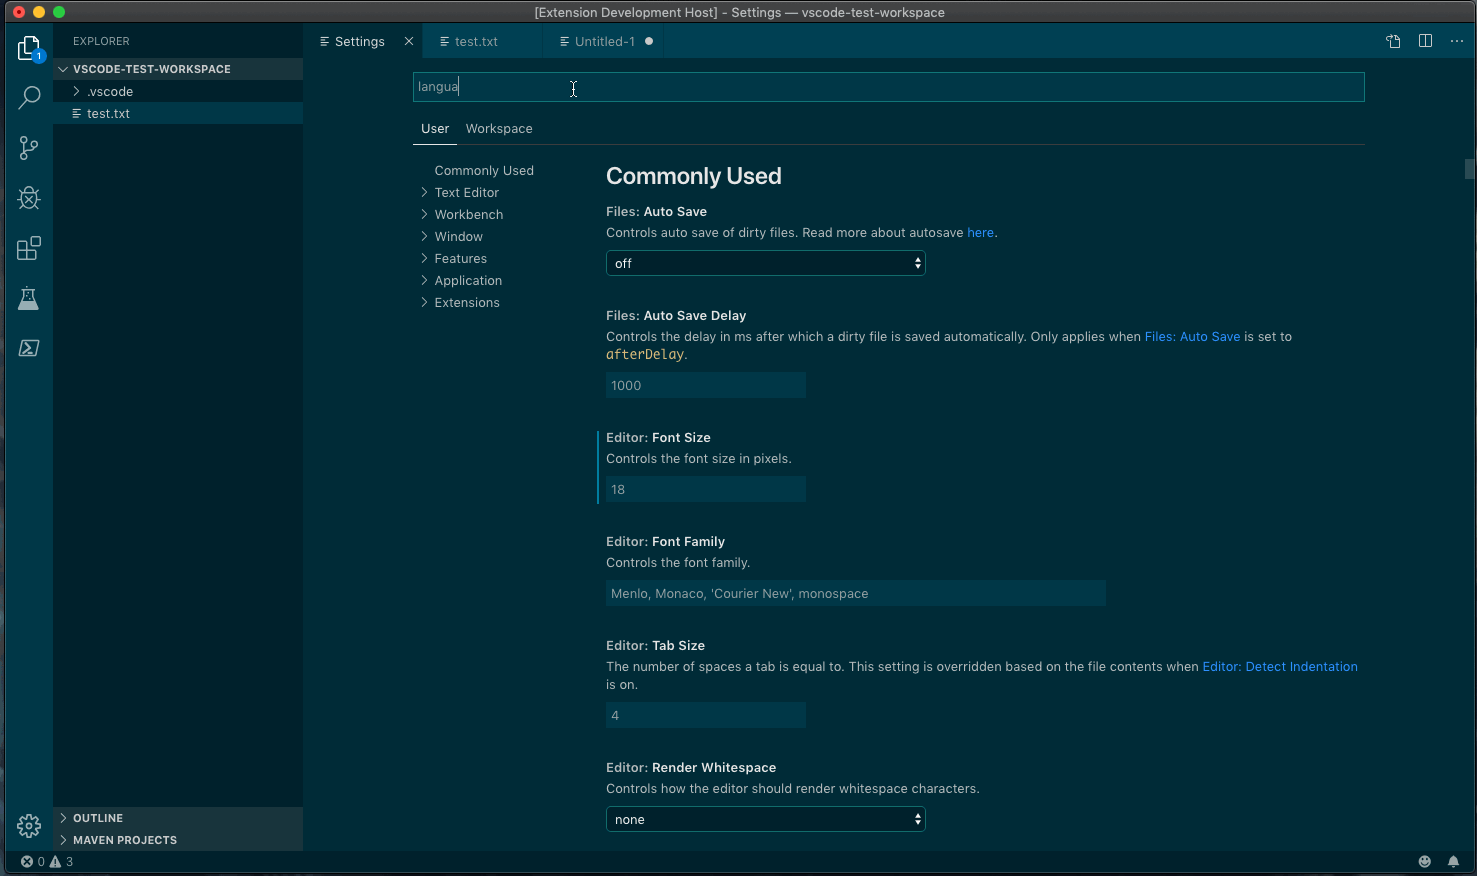Screen dimensions: 1477x876
Task: Select Commonly Used in settings tree
Action: 484,171
